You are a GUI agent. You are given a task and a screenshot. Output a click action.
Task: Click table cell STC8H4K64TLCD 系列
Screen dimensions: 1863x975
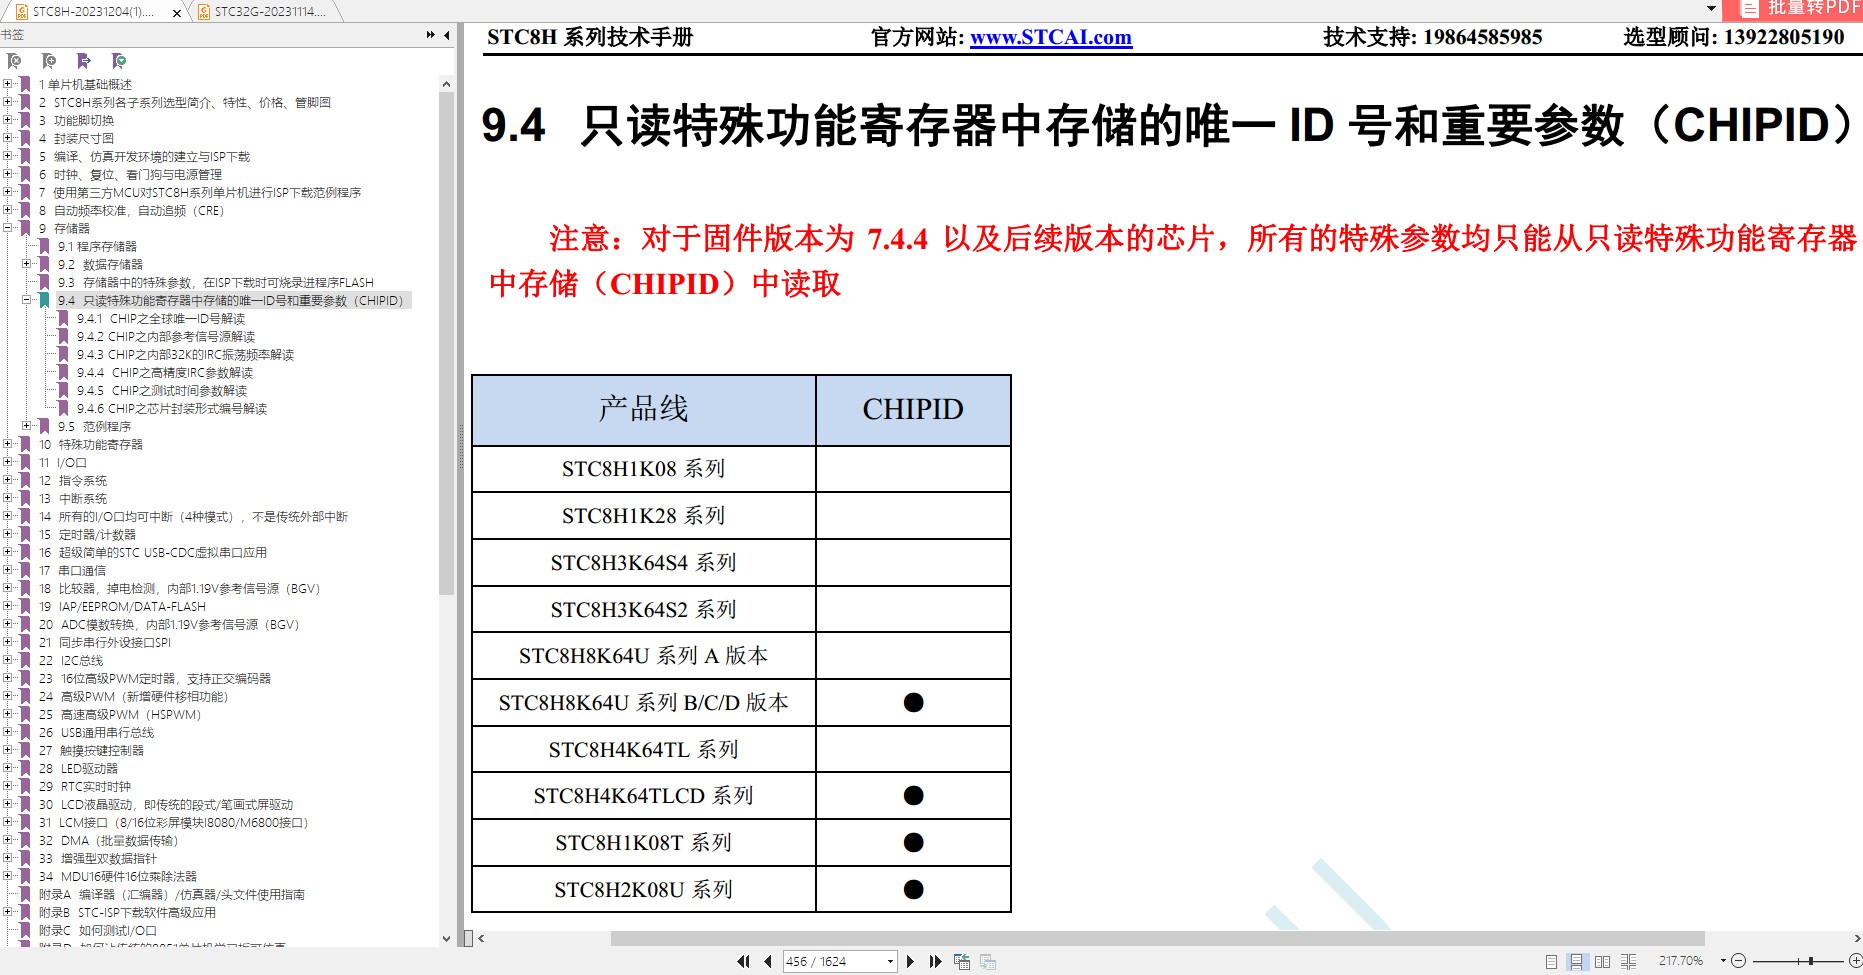pos(644,796)
